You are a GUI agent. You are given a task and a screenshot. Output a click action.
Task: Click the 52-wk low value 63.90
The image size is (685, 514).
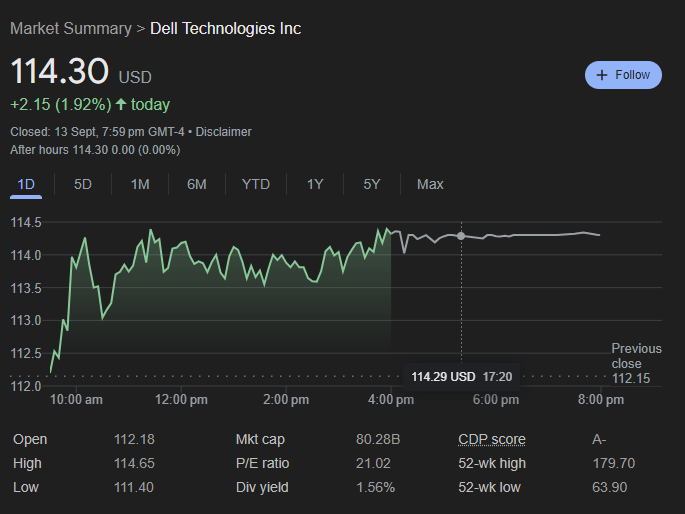tap(609, 487)
